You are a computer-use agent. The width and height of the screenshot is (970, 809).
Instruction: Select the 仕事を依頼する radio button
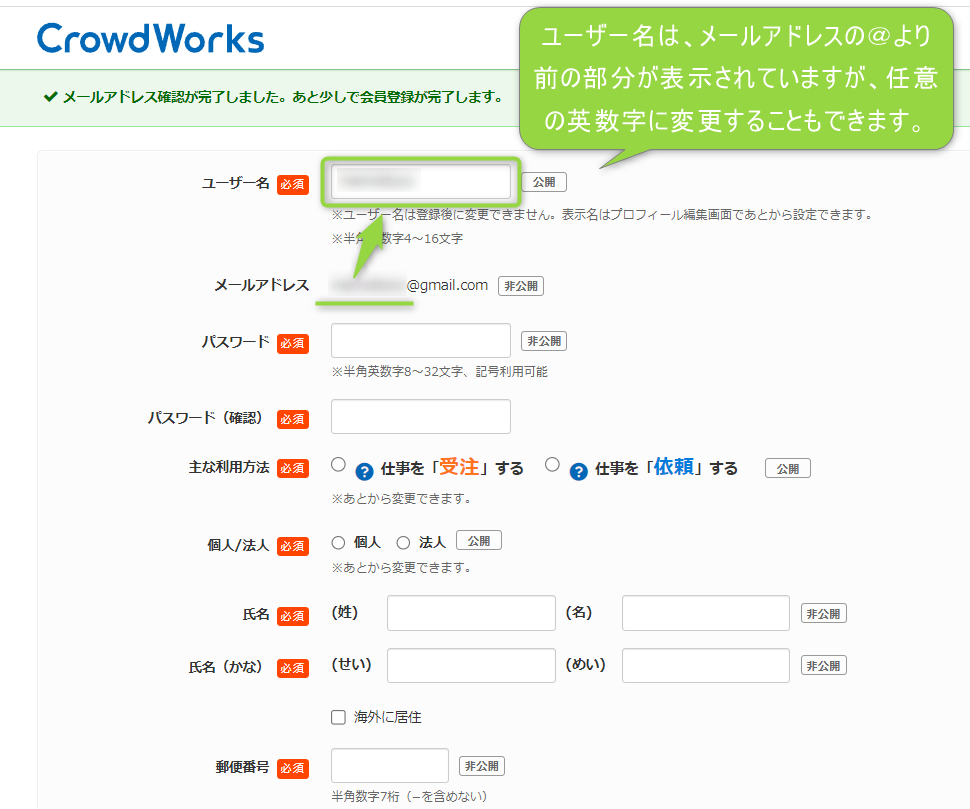(552, 465)
